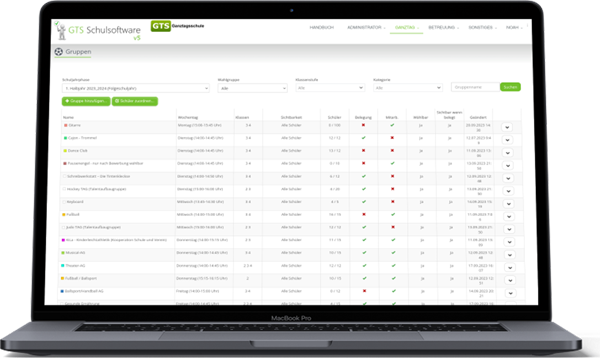This screenshot has height=360, width=600.
Task: Click the Mitarb. cross in Judo TAG row
Action: (393, 227)
